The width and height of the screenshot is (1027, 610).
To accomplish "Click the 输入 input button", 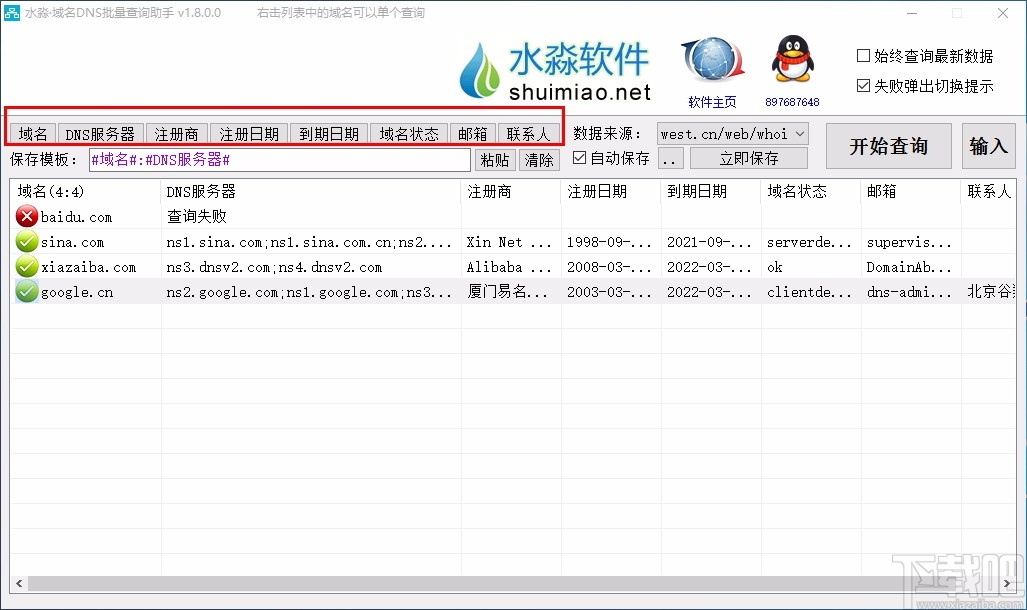I will [988, 146].
